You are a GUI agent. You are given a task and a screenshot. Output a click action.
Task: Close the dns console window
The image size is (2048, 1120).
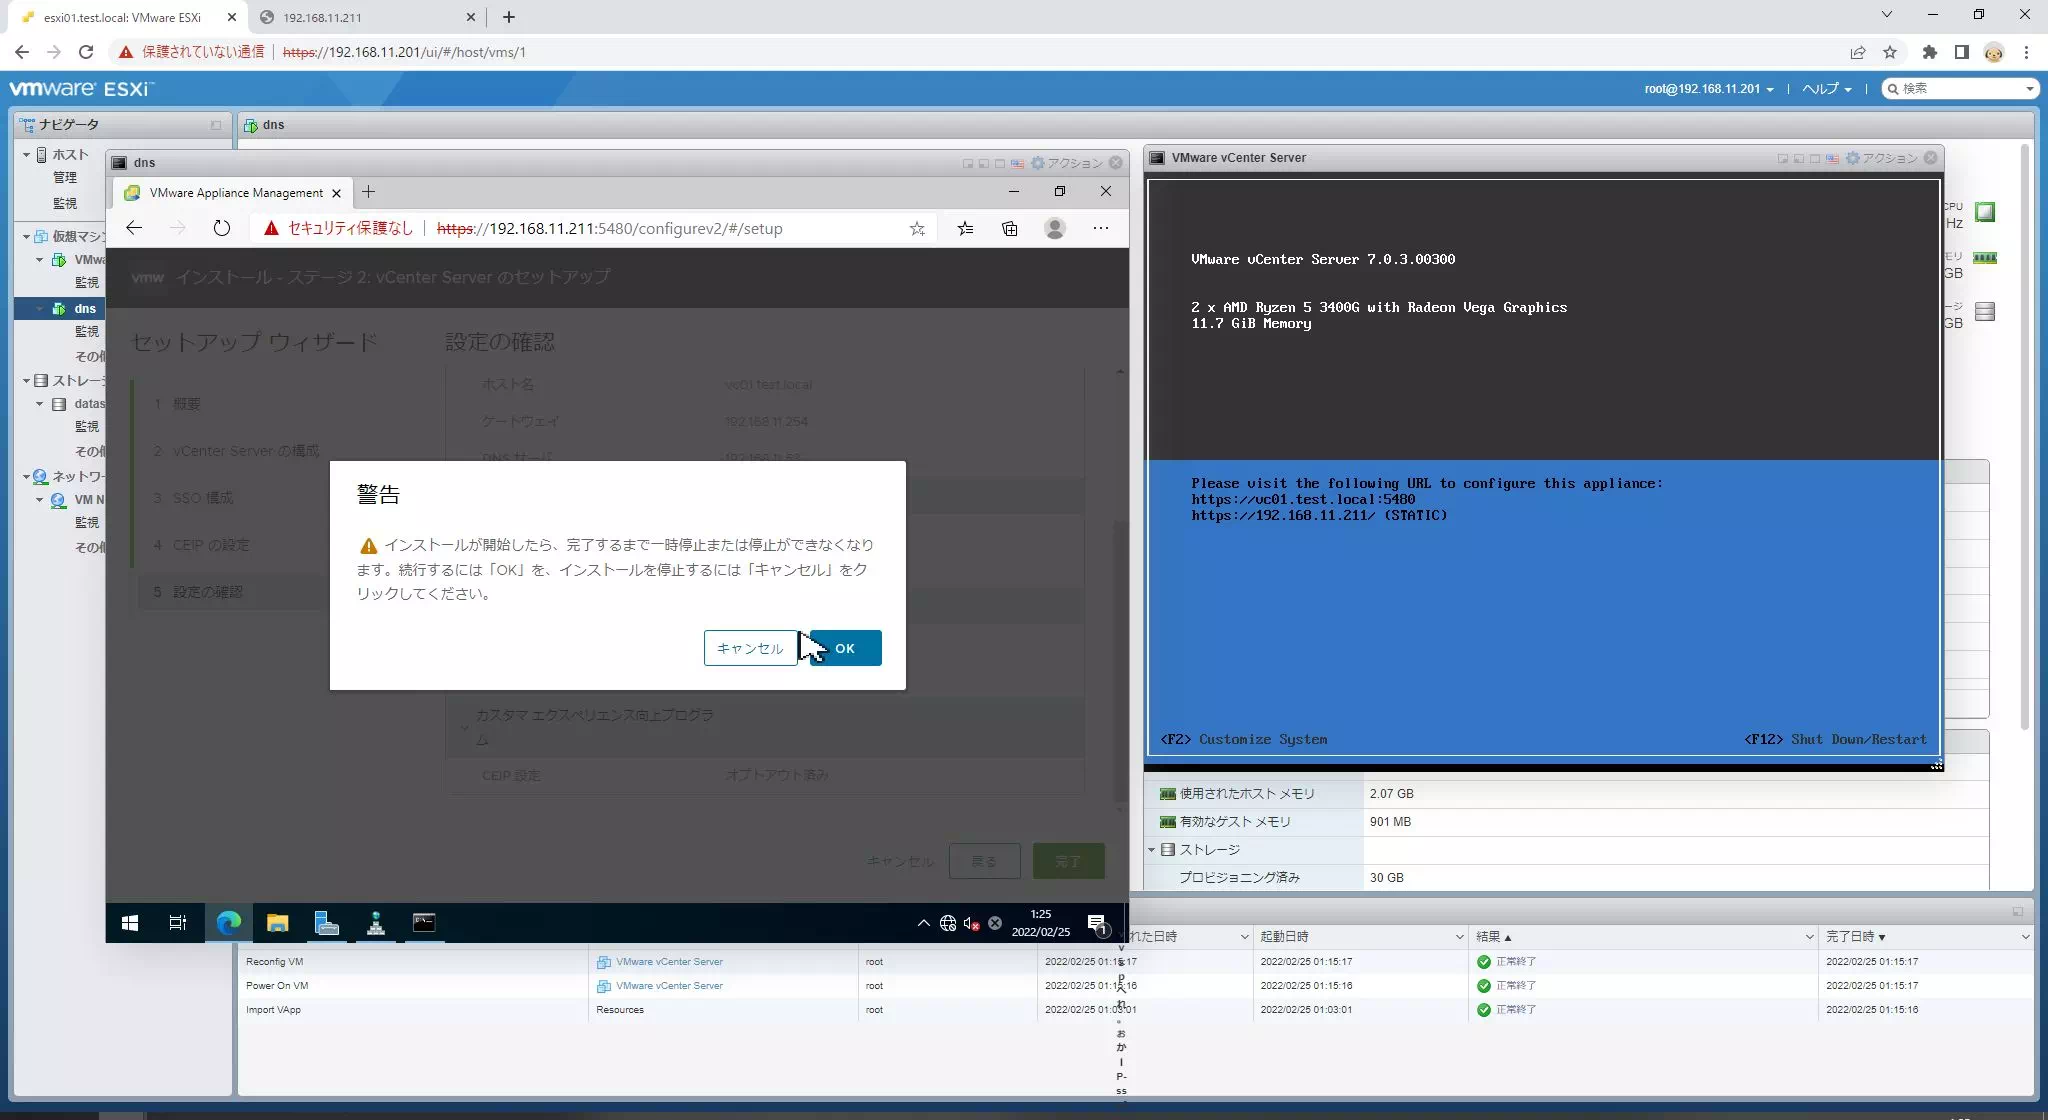point(1116,163)
